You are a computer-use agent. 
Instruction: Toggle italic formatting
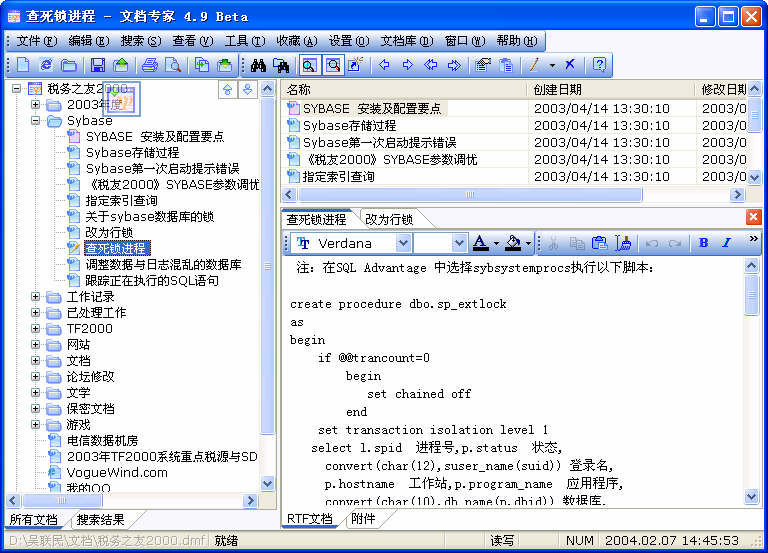pos(727,243)
